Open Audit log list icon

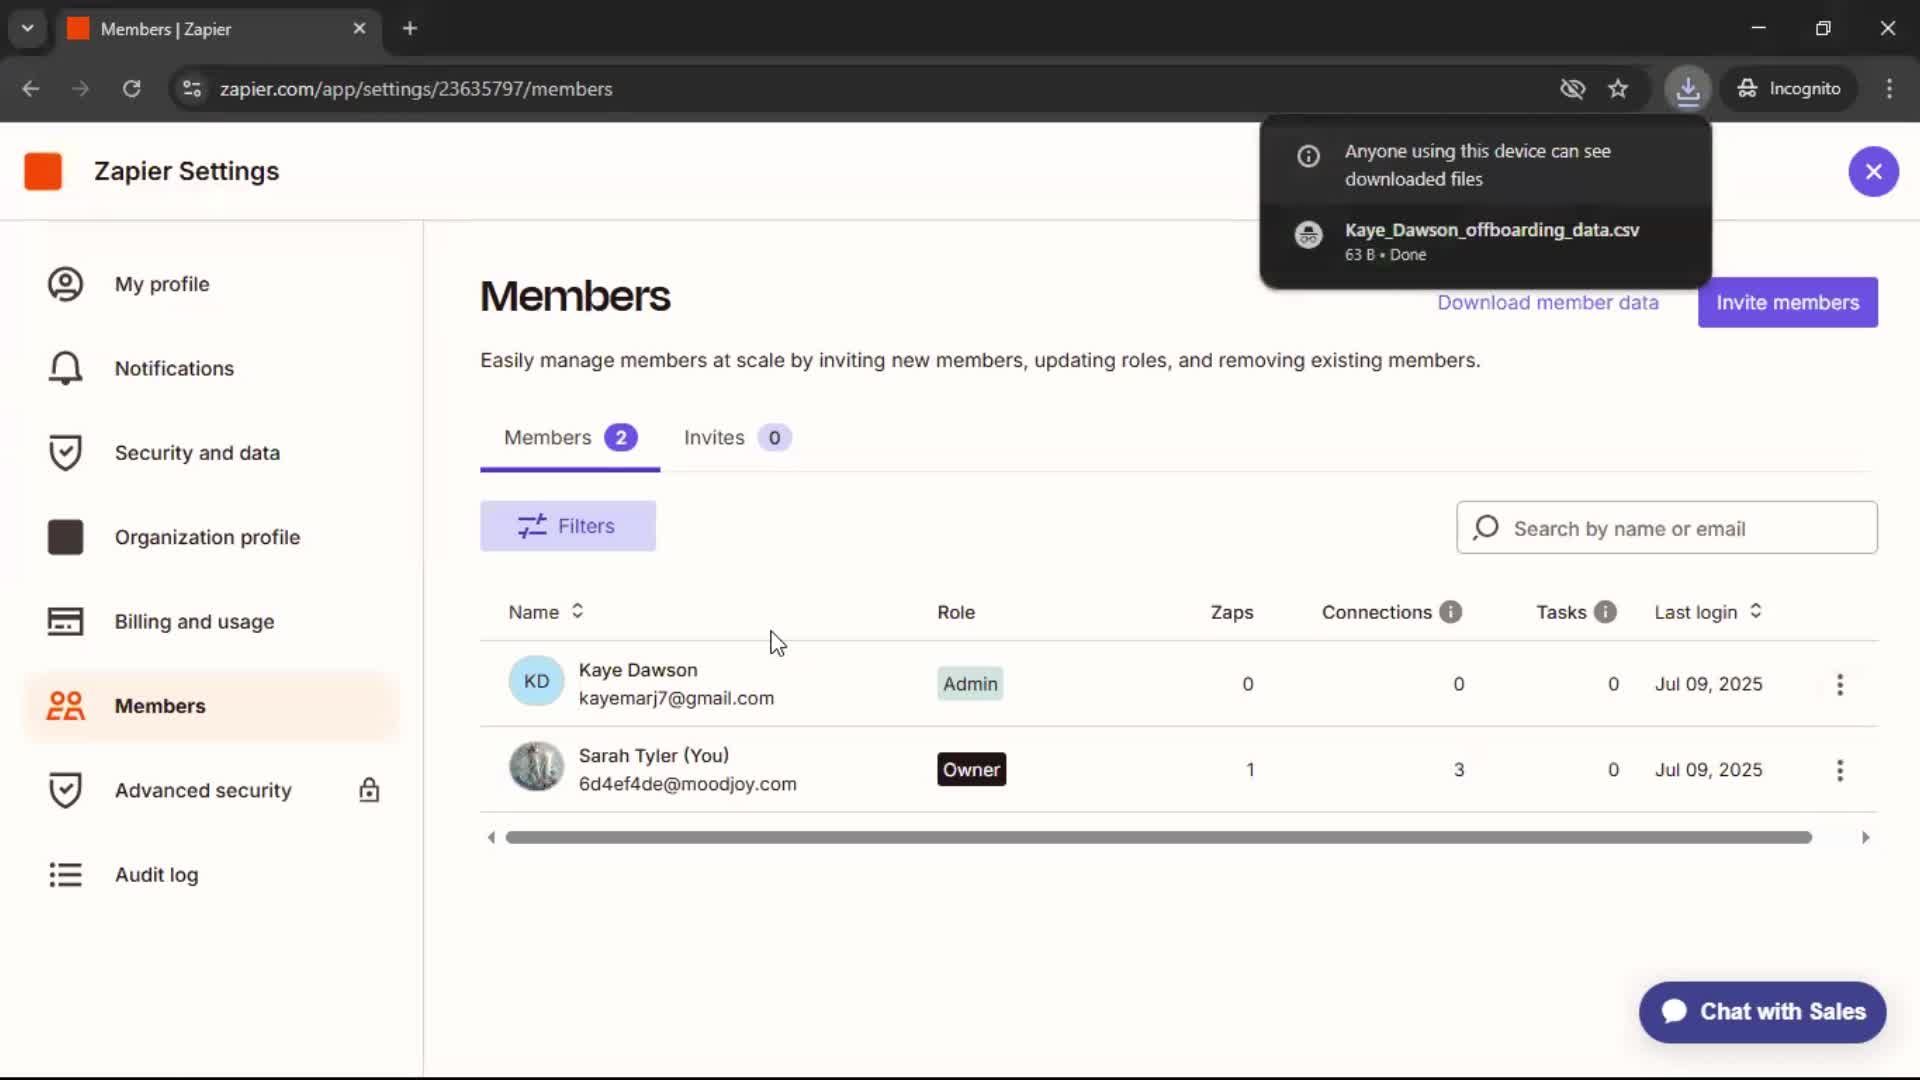65,875
